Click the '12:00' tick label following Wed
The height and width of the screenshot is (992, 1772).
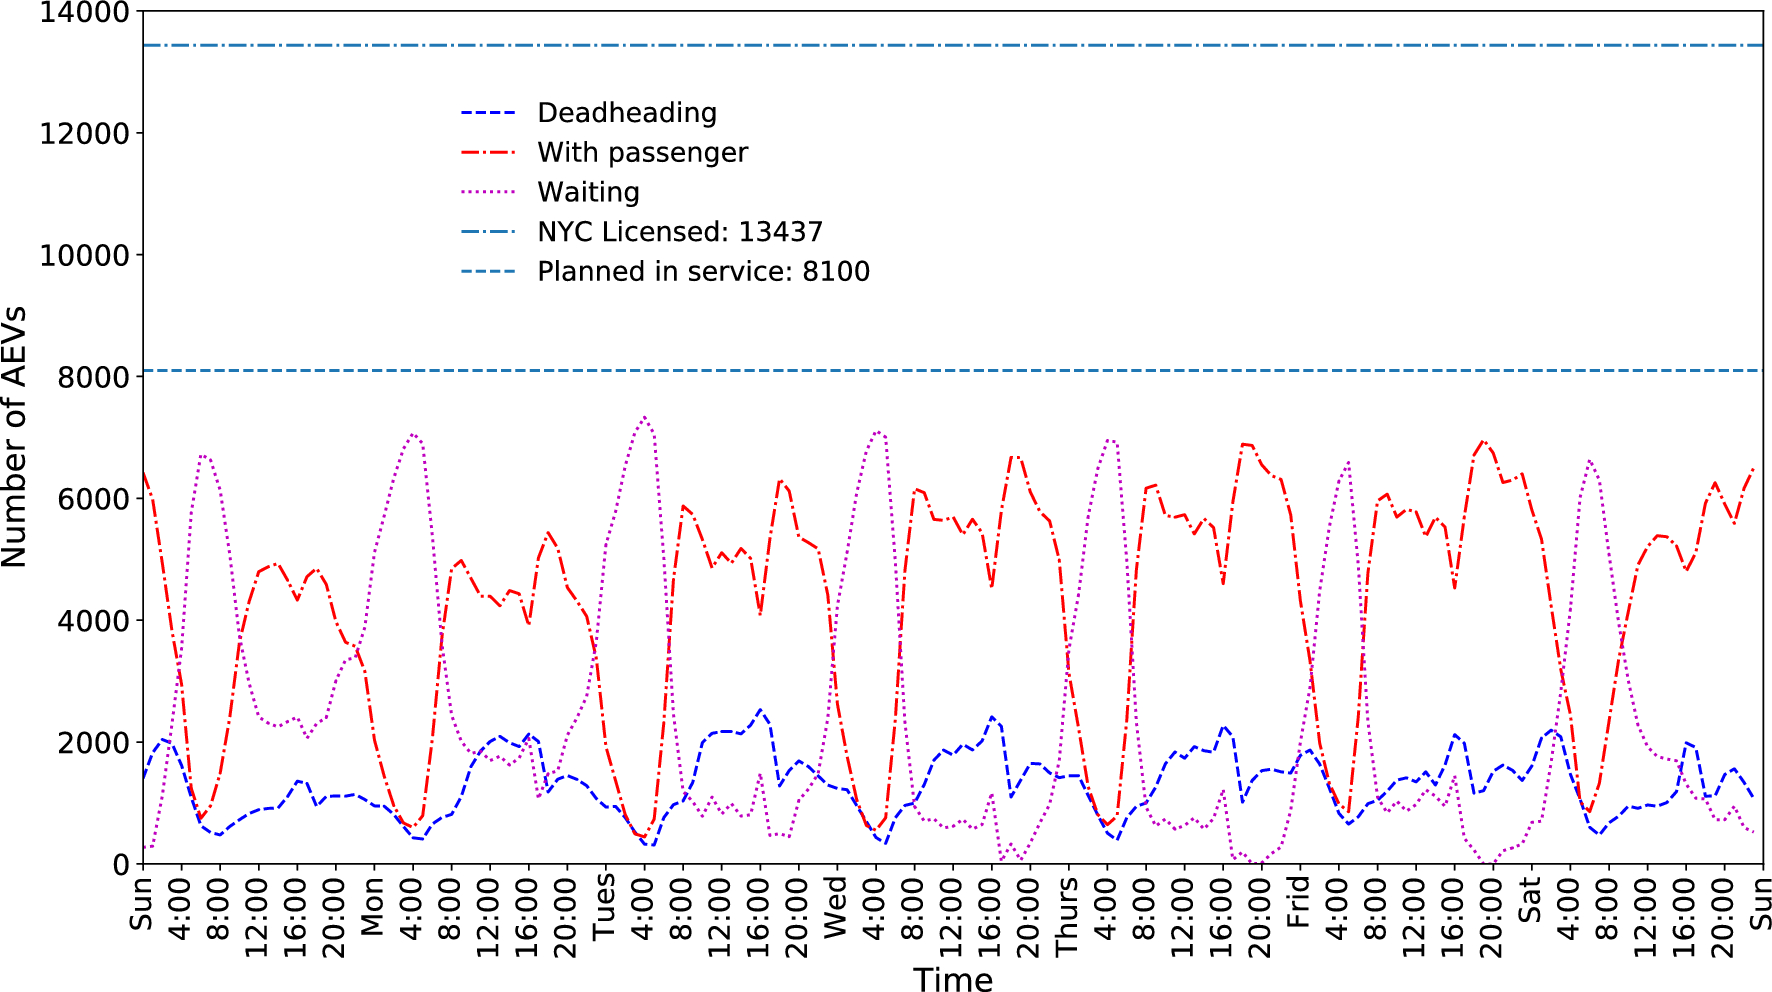coord(952,918)
